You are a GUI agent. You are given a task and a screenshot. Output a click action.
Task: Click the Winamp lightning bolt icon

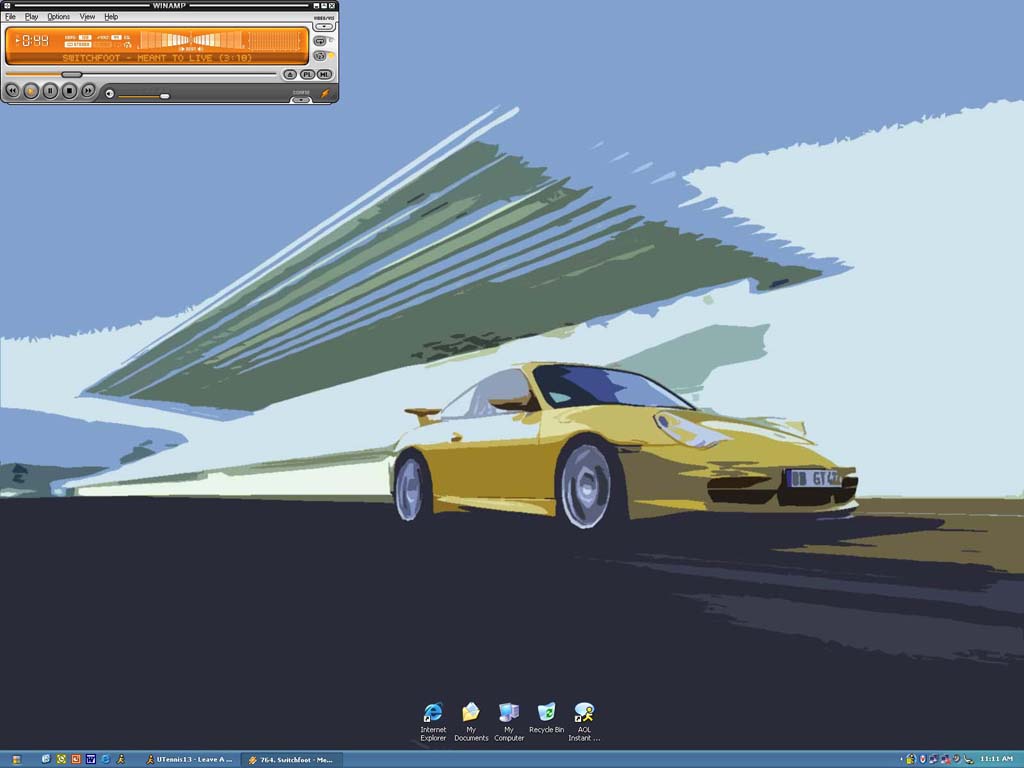pos(324,93)
